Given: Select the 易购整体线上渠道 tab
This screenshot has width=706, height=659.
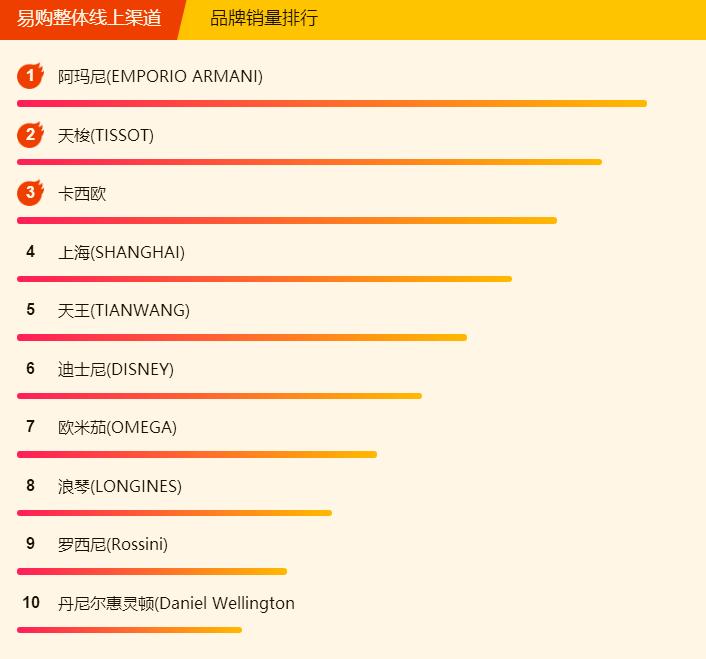Looking at the screenshot, I should pos(89,18).
